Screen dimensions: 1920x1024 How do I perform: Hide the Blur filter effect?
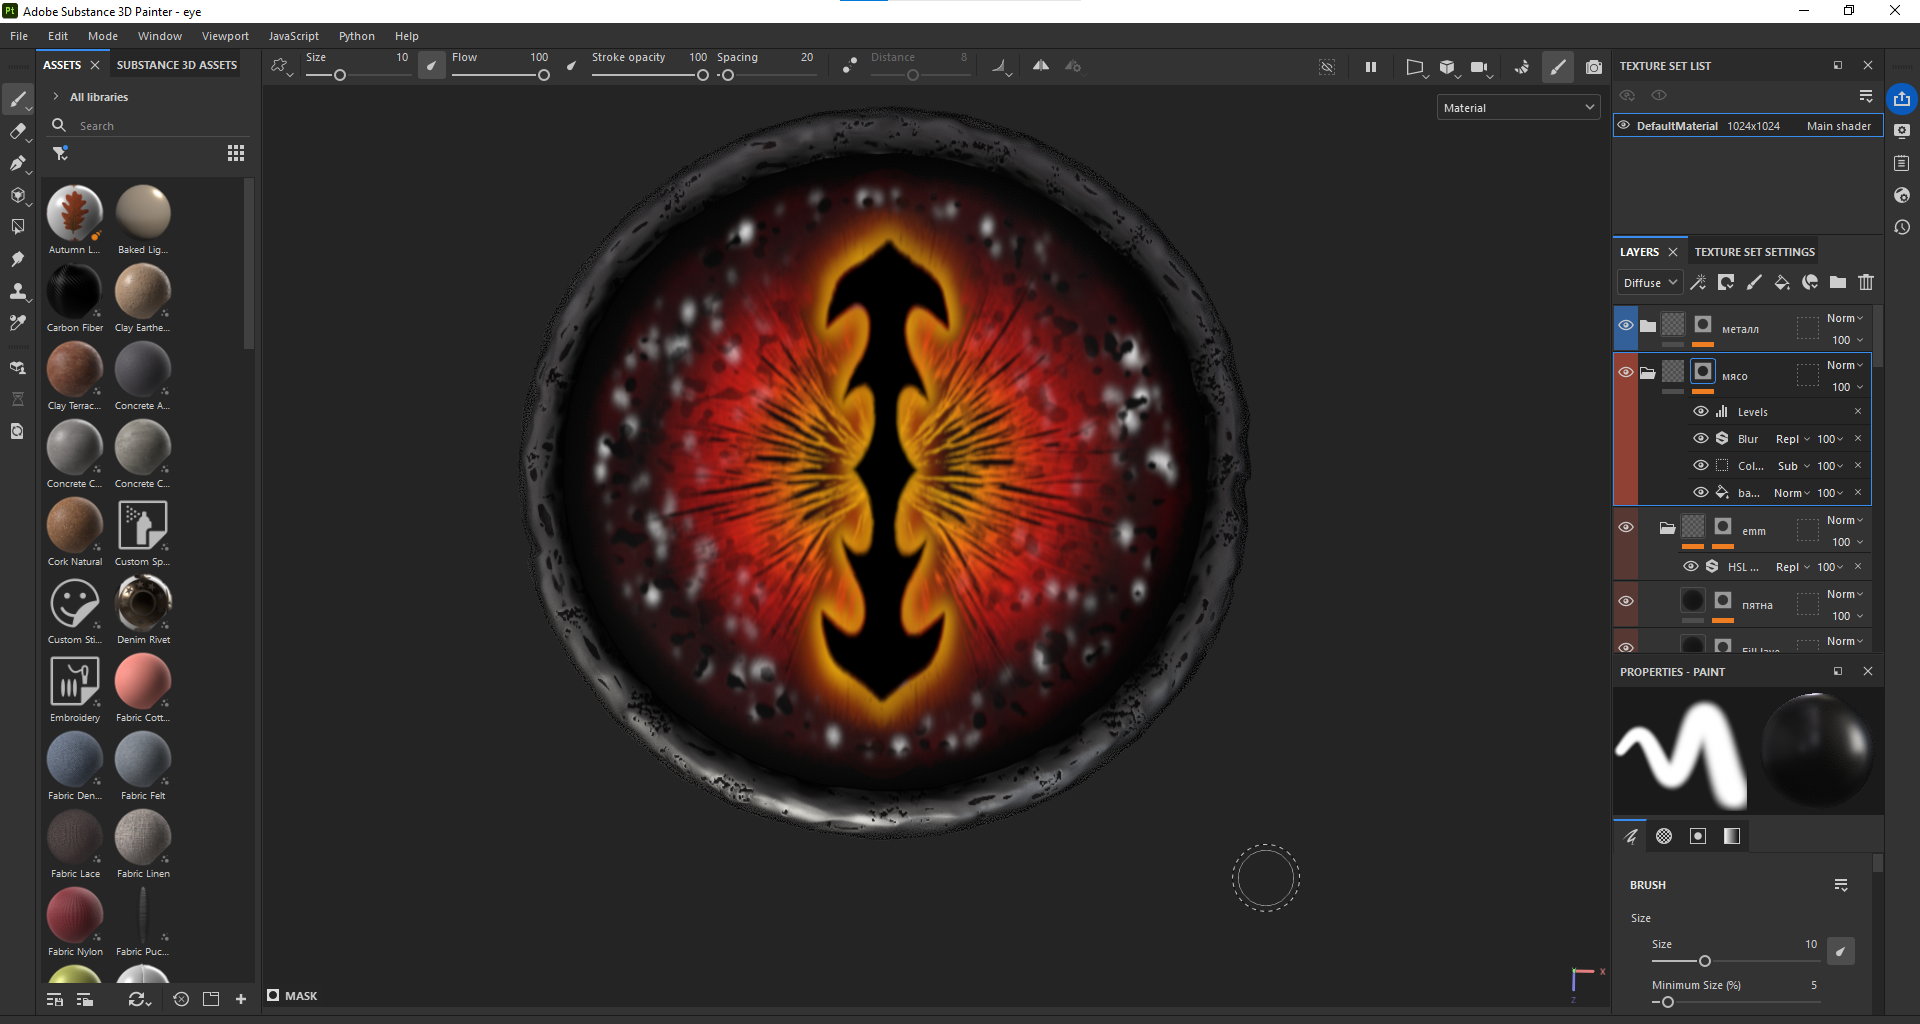[x=1701, y=438]
